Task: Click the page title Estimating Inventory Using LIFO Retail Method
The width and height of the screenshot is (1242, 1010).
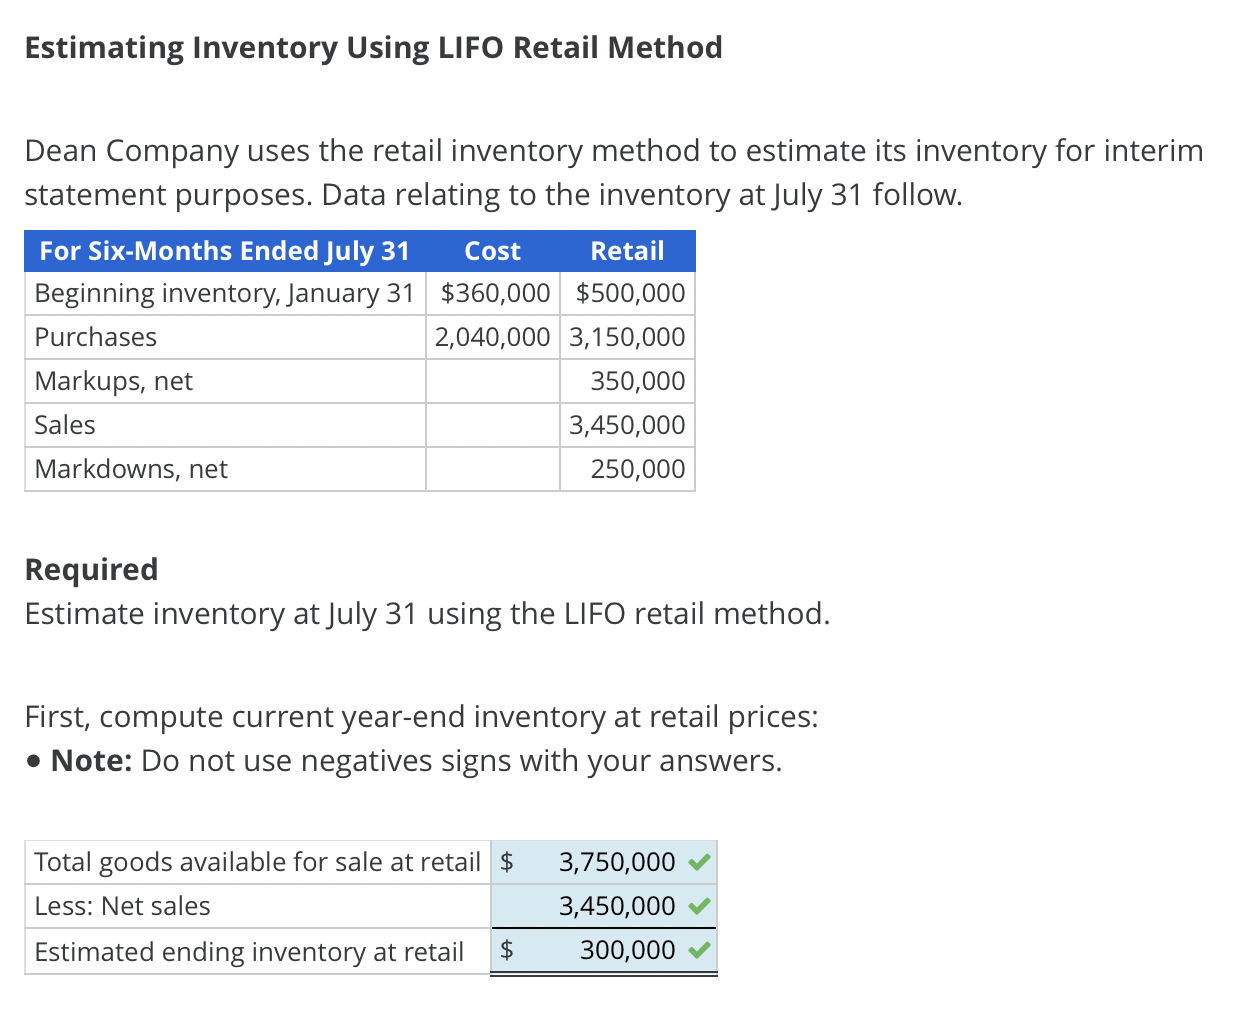Action: [x=373, y=47]
